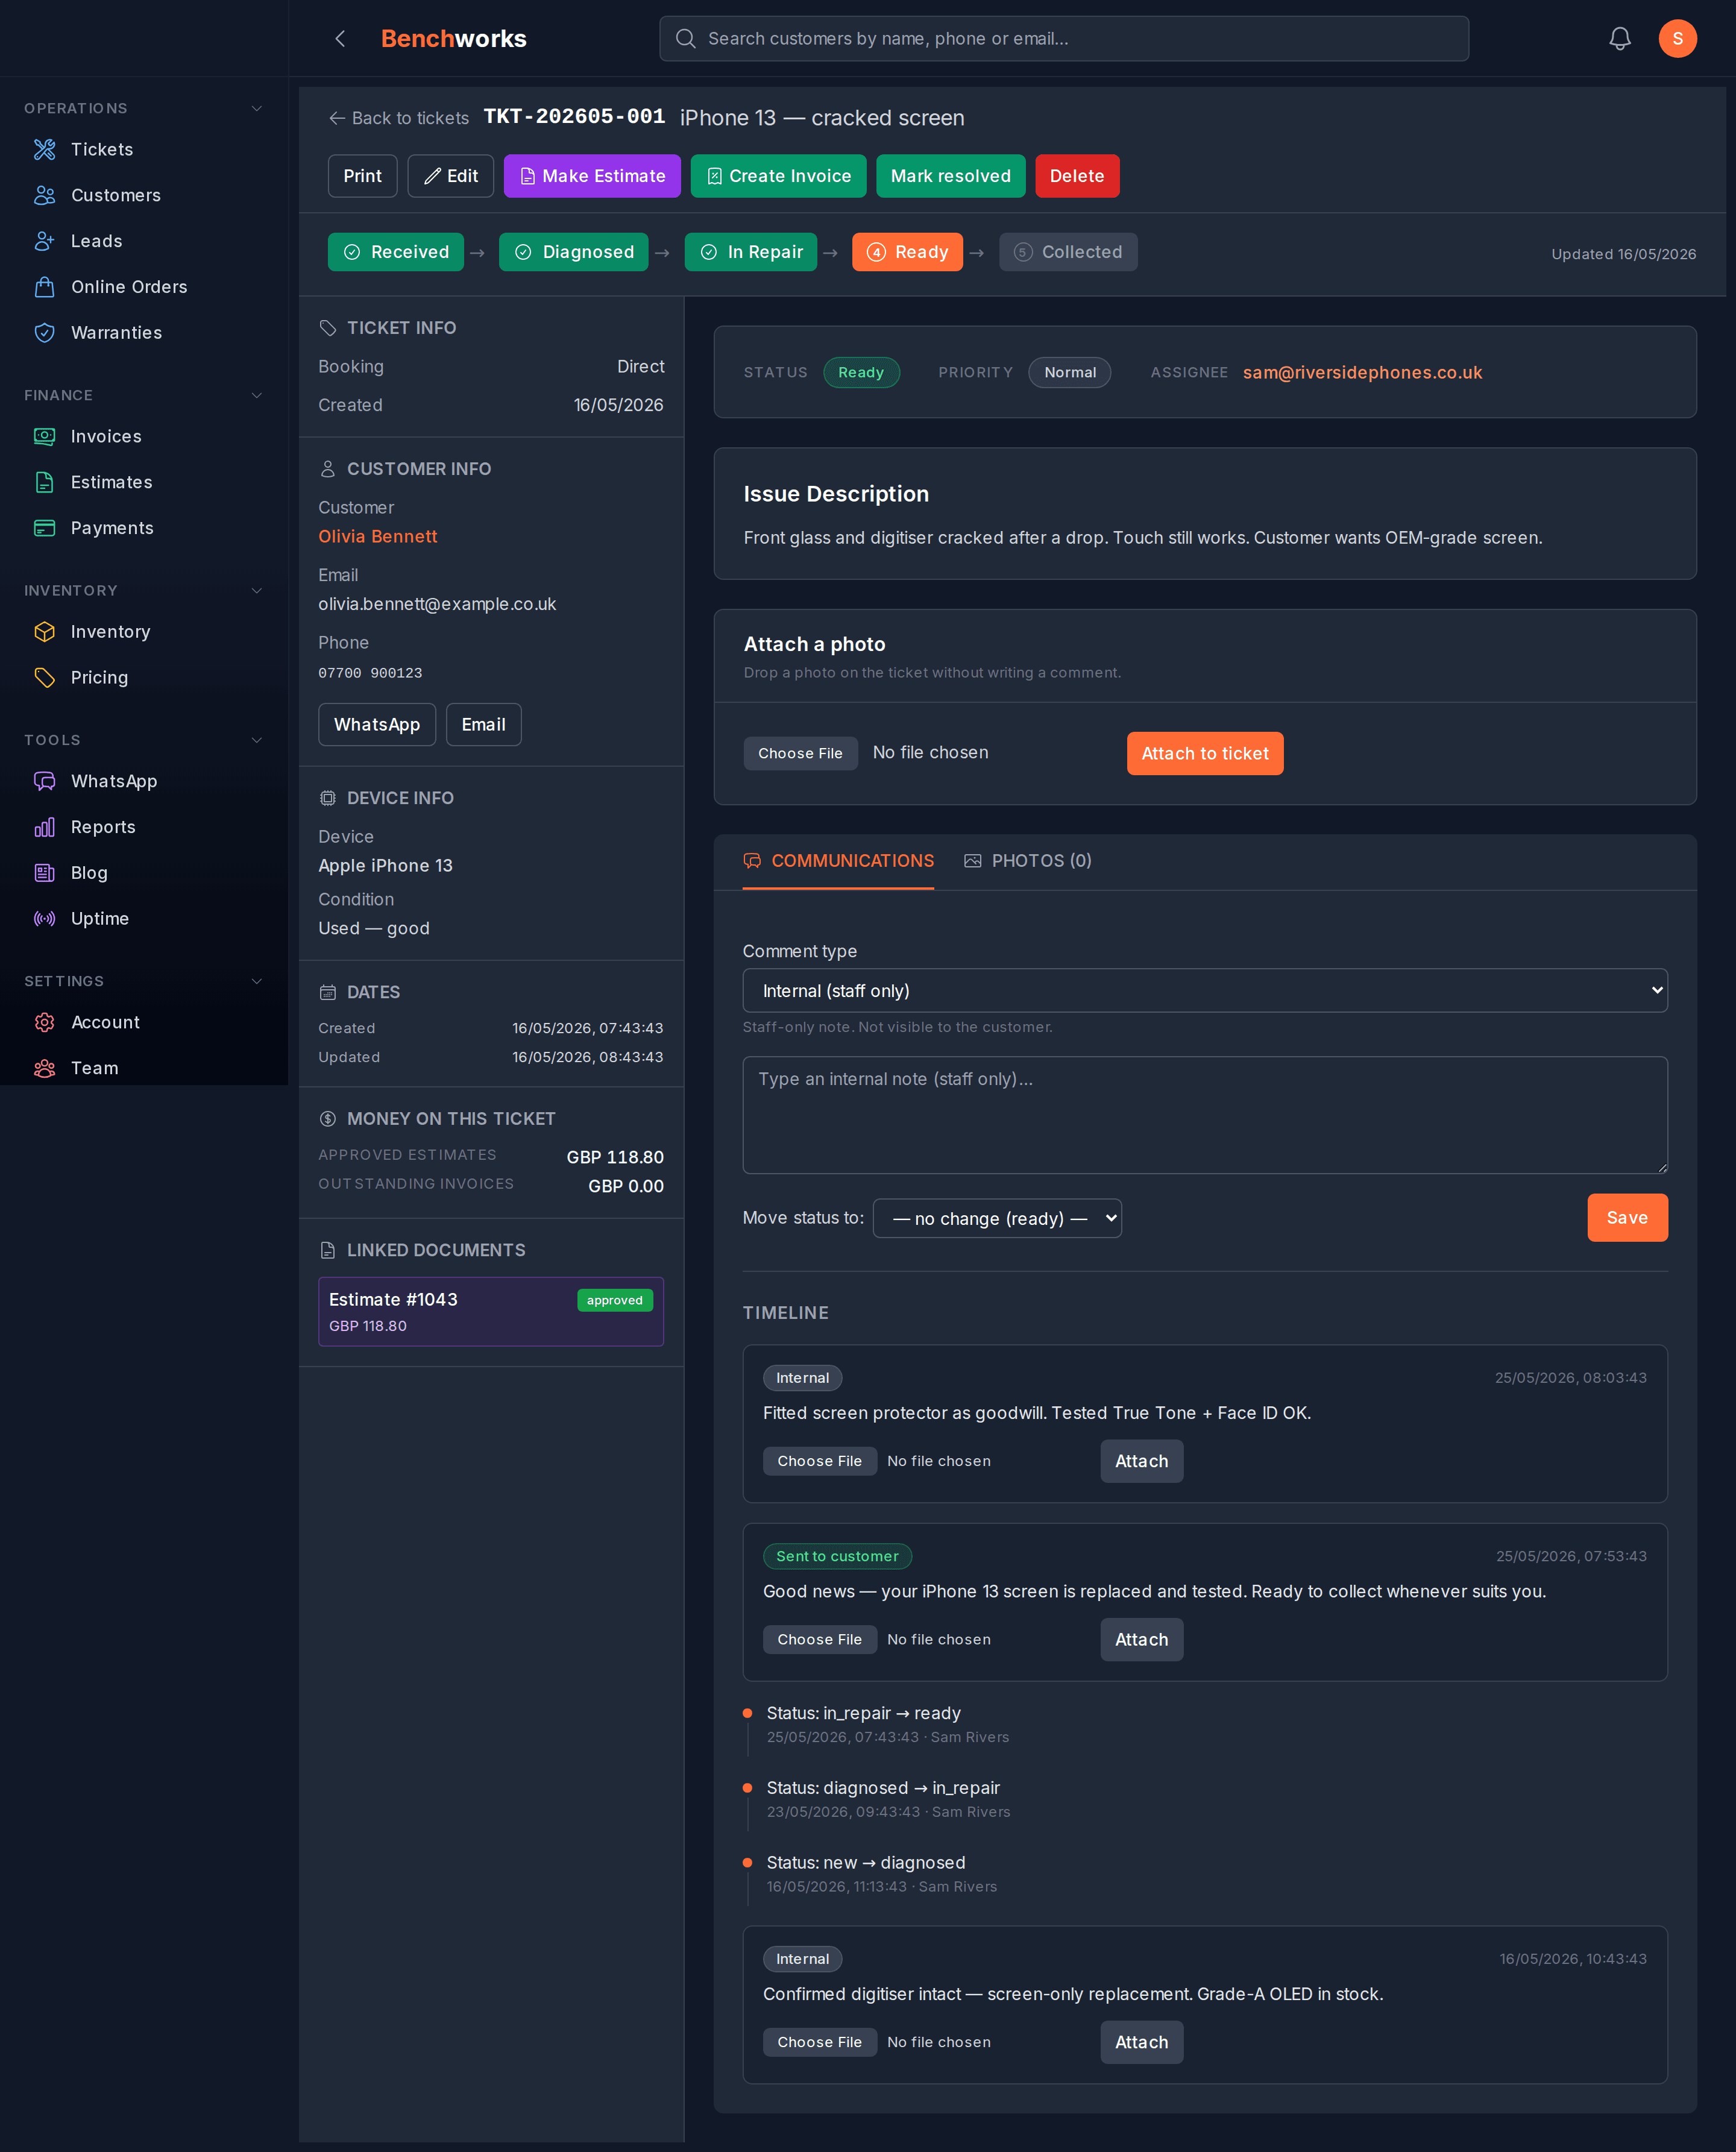Image resolution: width=1736 pixels, height=2152 pixels.
Task: Click the Ready status badge
Action: (x=861, y=373)
